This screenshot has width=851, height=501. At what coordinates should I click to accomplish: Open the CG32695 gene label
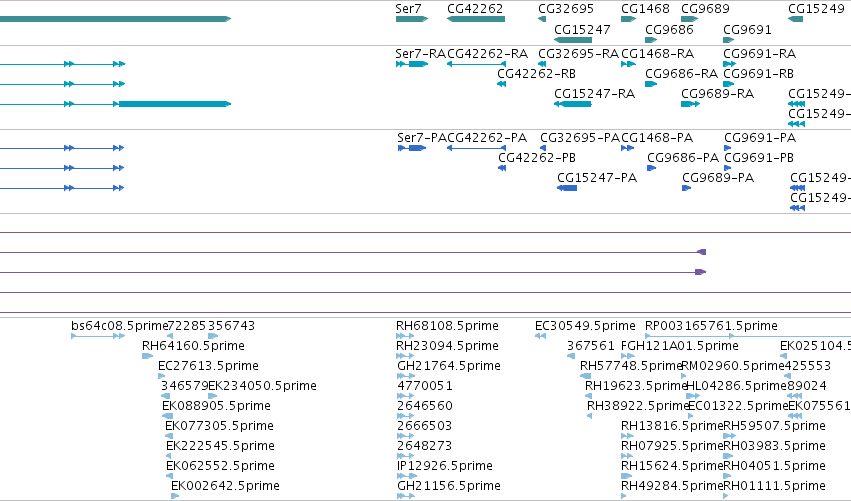pos(566,9)
